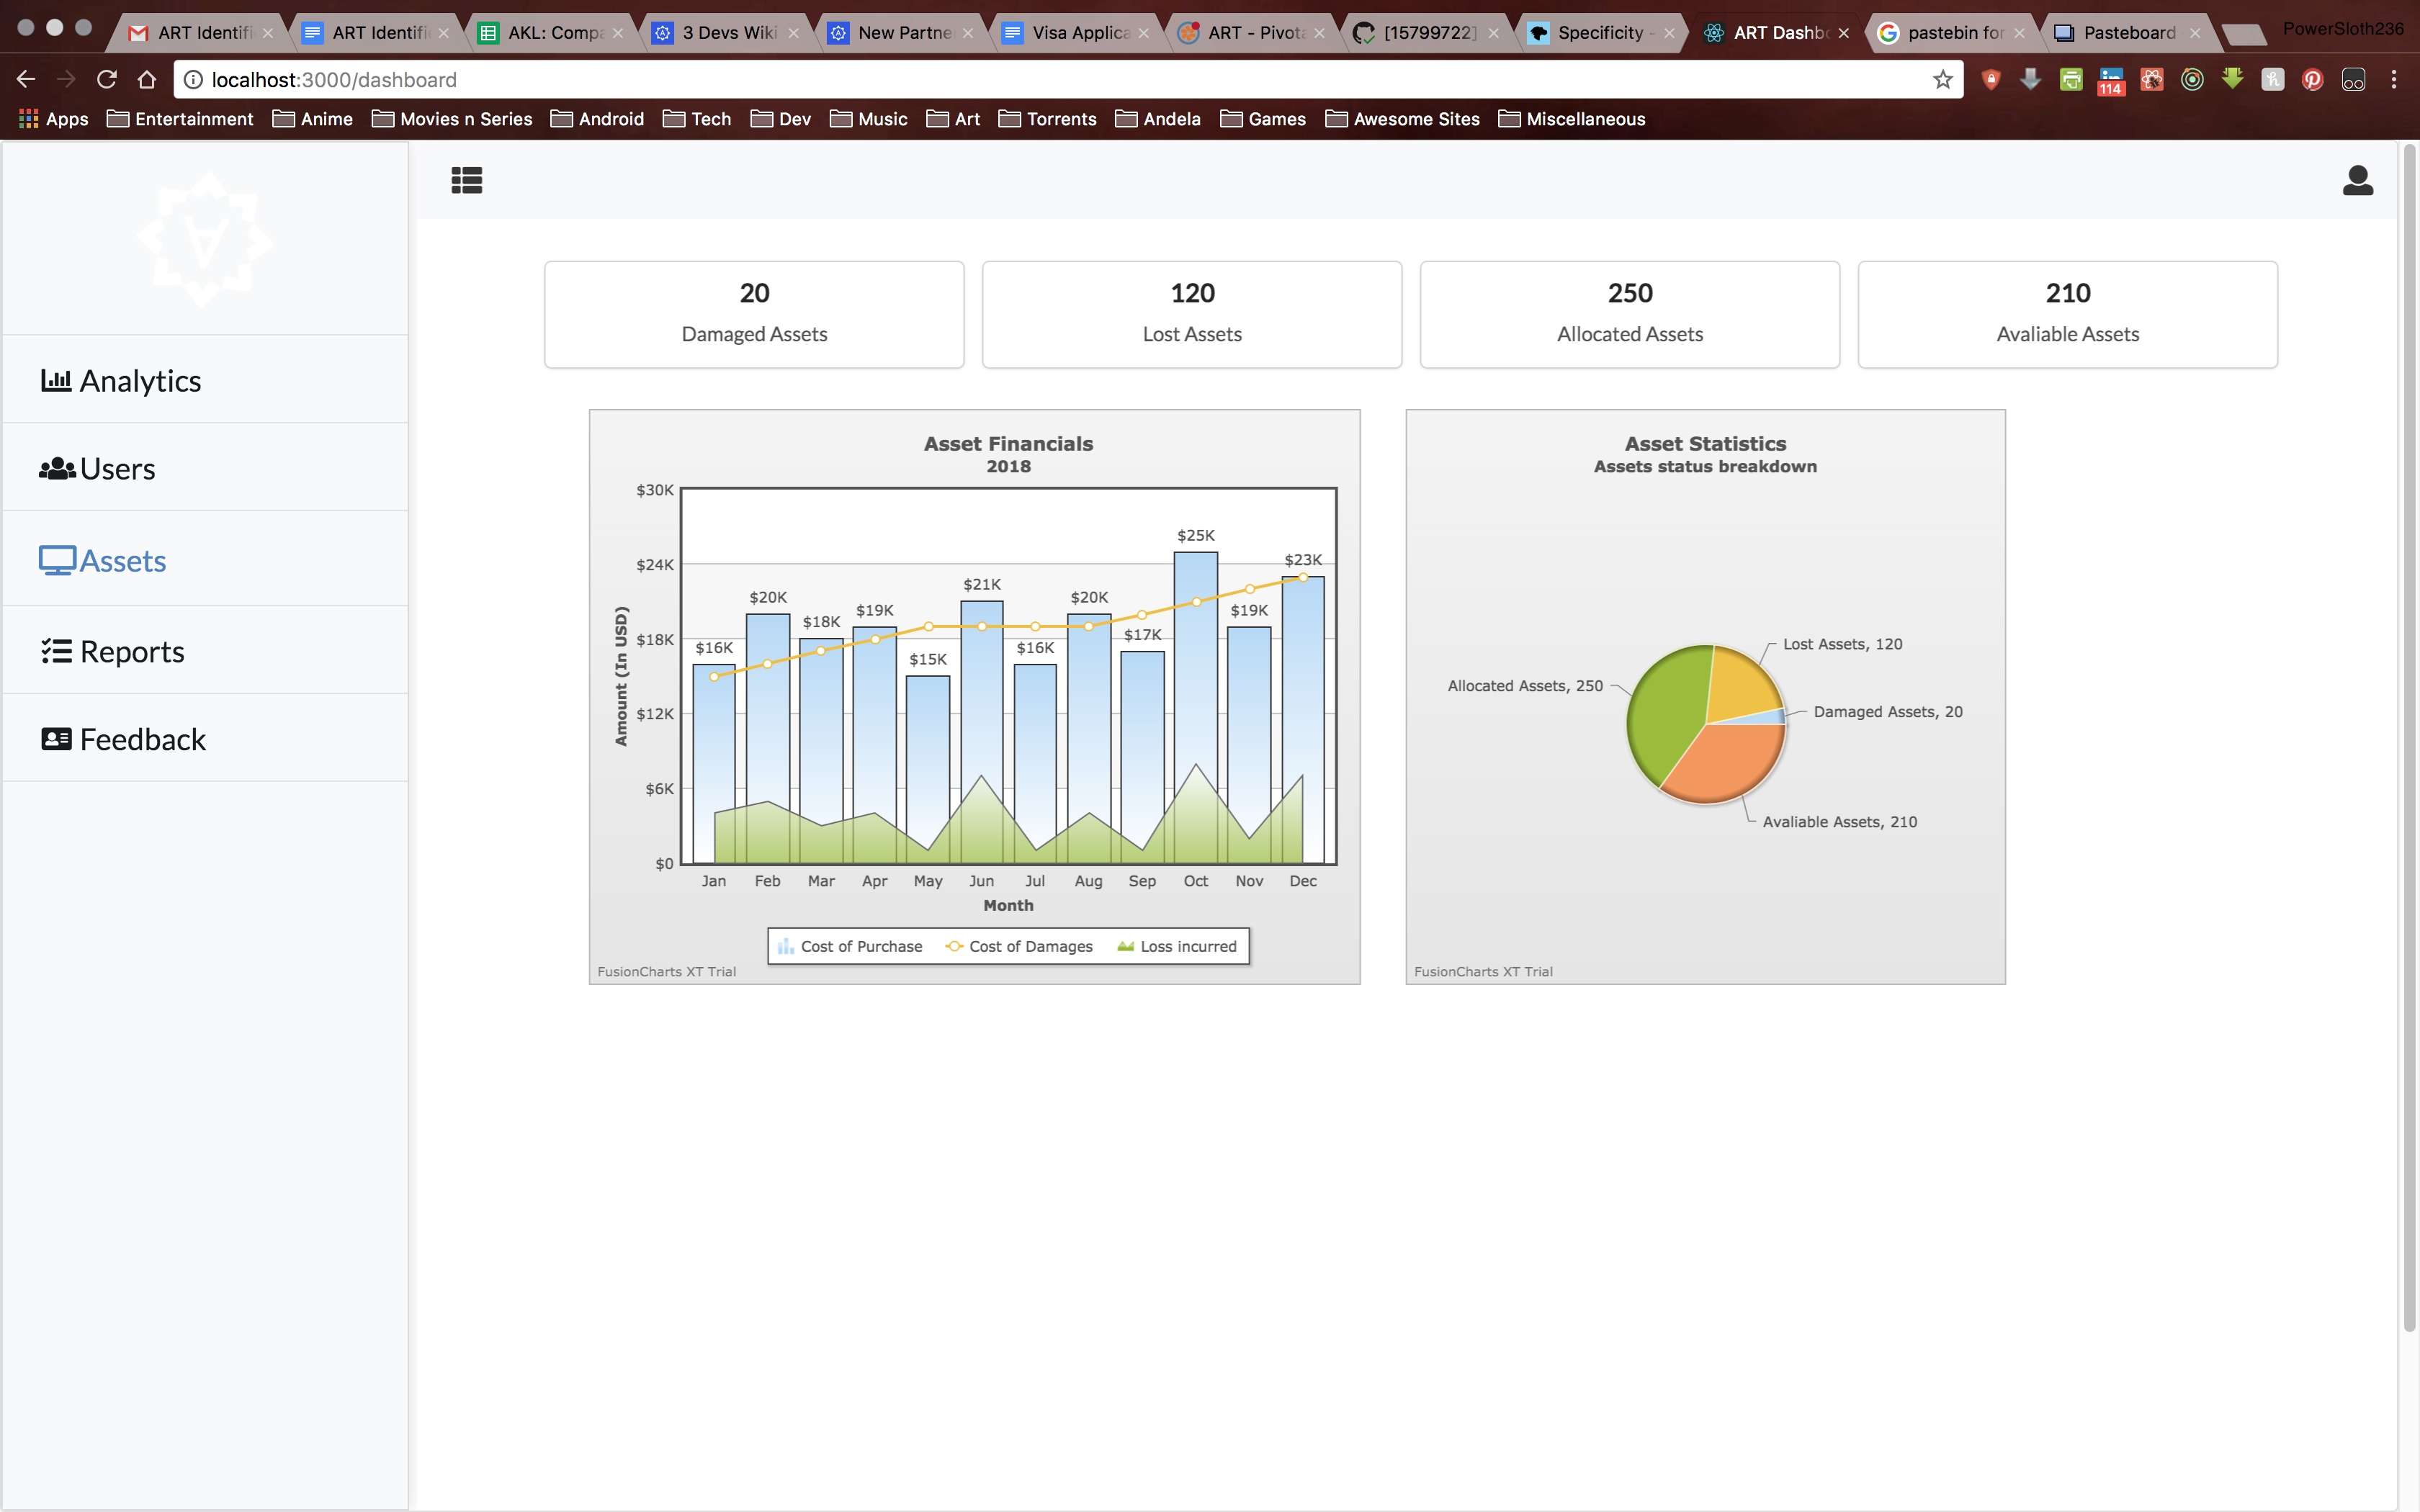Click the Users group icon
Image resolution: width=2420 pixels, height=1512 pixels.
tap(57, 468)
